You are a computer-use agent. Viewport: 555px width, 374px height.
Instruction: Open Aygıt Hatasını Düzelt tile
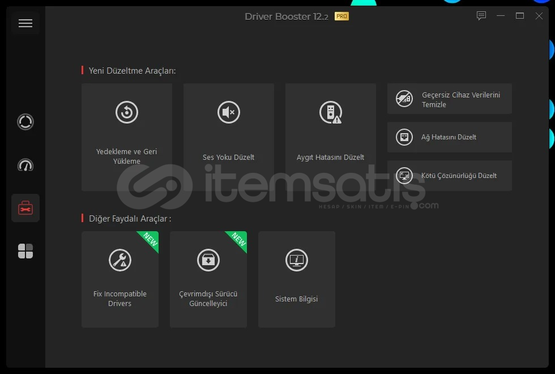[x=331, y=137]
